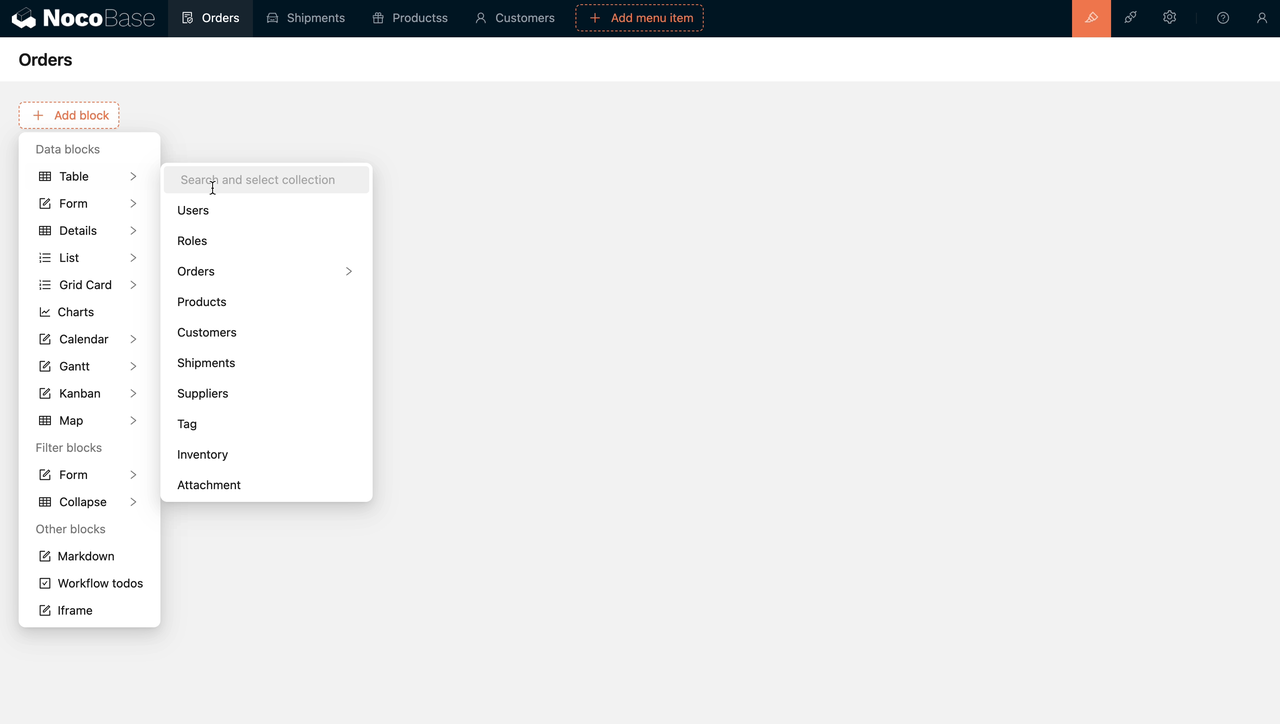The image size is (1280, 724).
Task: Expand the Calendar submenu arrow
Action: tap(133, 339)
